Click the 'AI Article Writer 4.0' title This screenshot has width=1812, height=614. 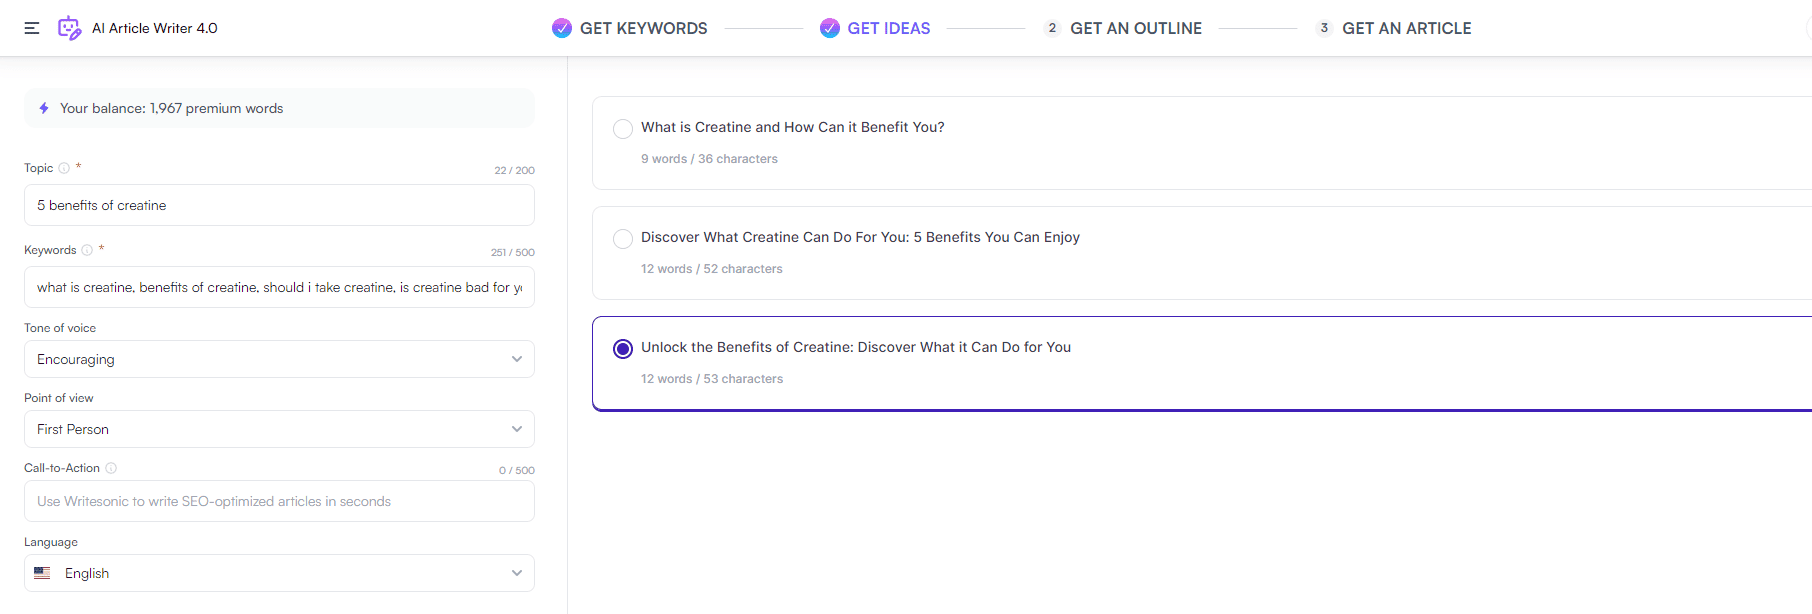[155, 28]
